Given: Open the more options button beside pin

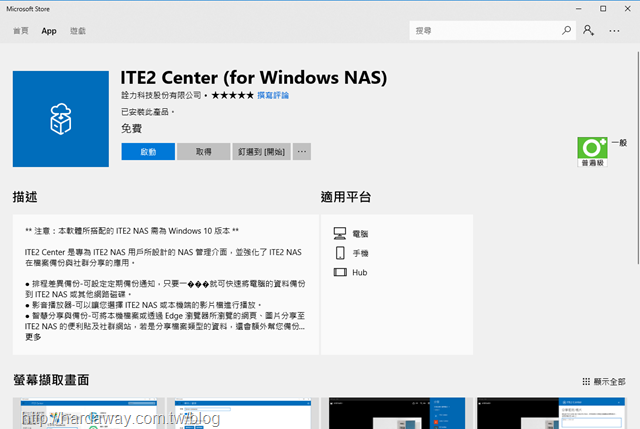Looking at the screenshot, I should tap(302, 152).
